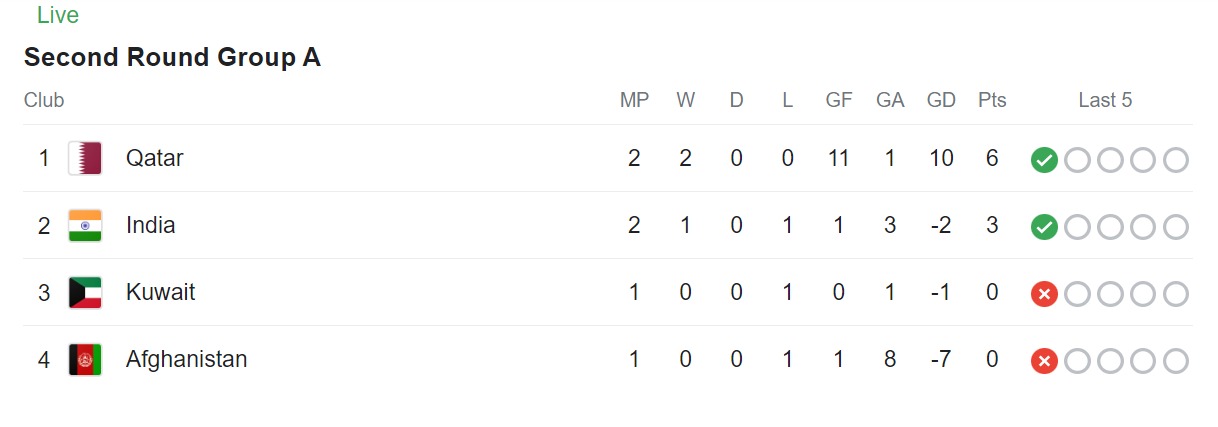Click the Pts column header
Screen dimensions: 1218x427
coord(992,101)
